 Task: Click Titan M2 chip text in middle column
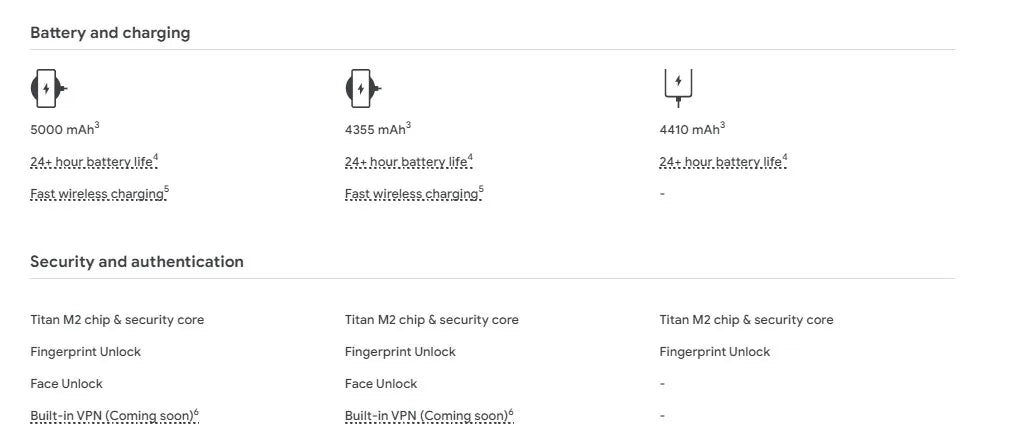click(x=431, y=320)
